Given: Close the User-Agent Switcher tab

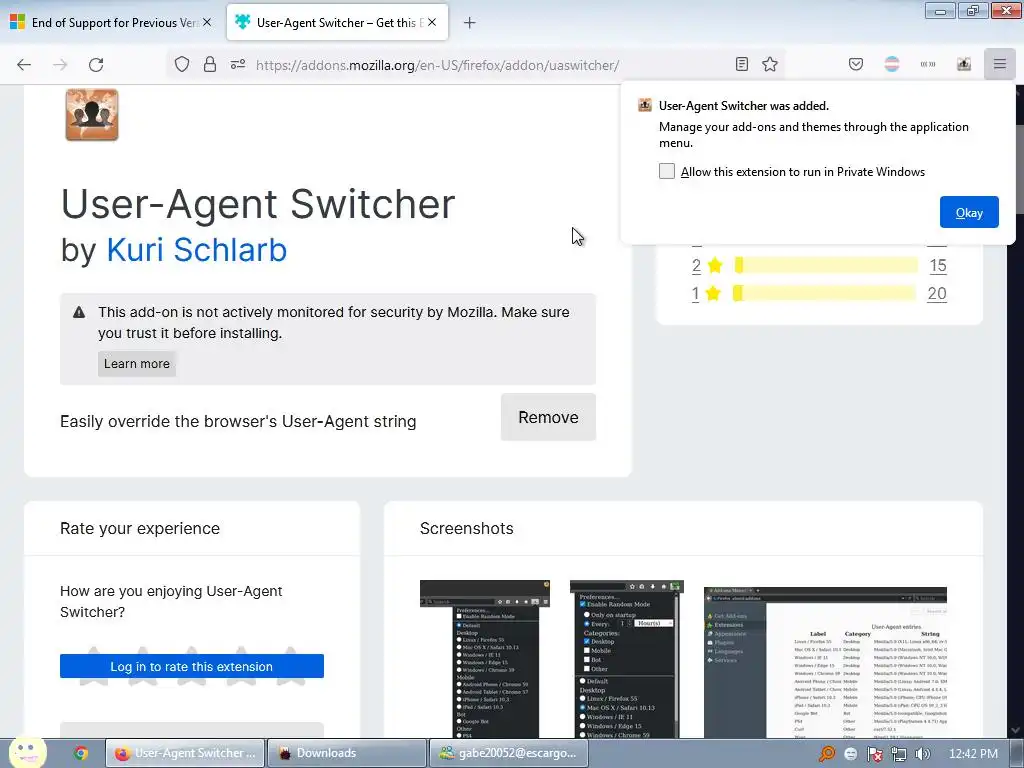Looking at the screenshot, I should [432, 22].
